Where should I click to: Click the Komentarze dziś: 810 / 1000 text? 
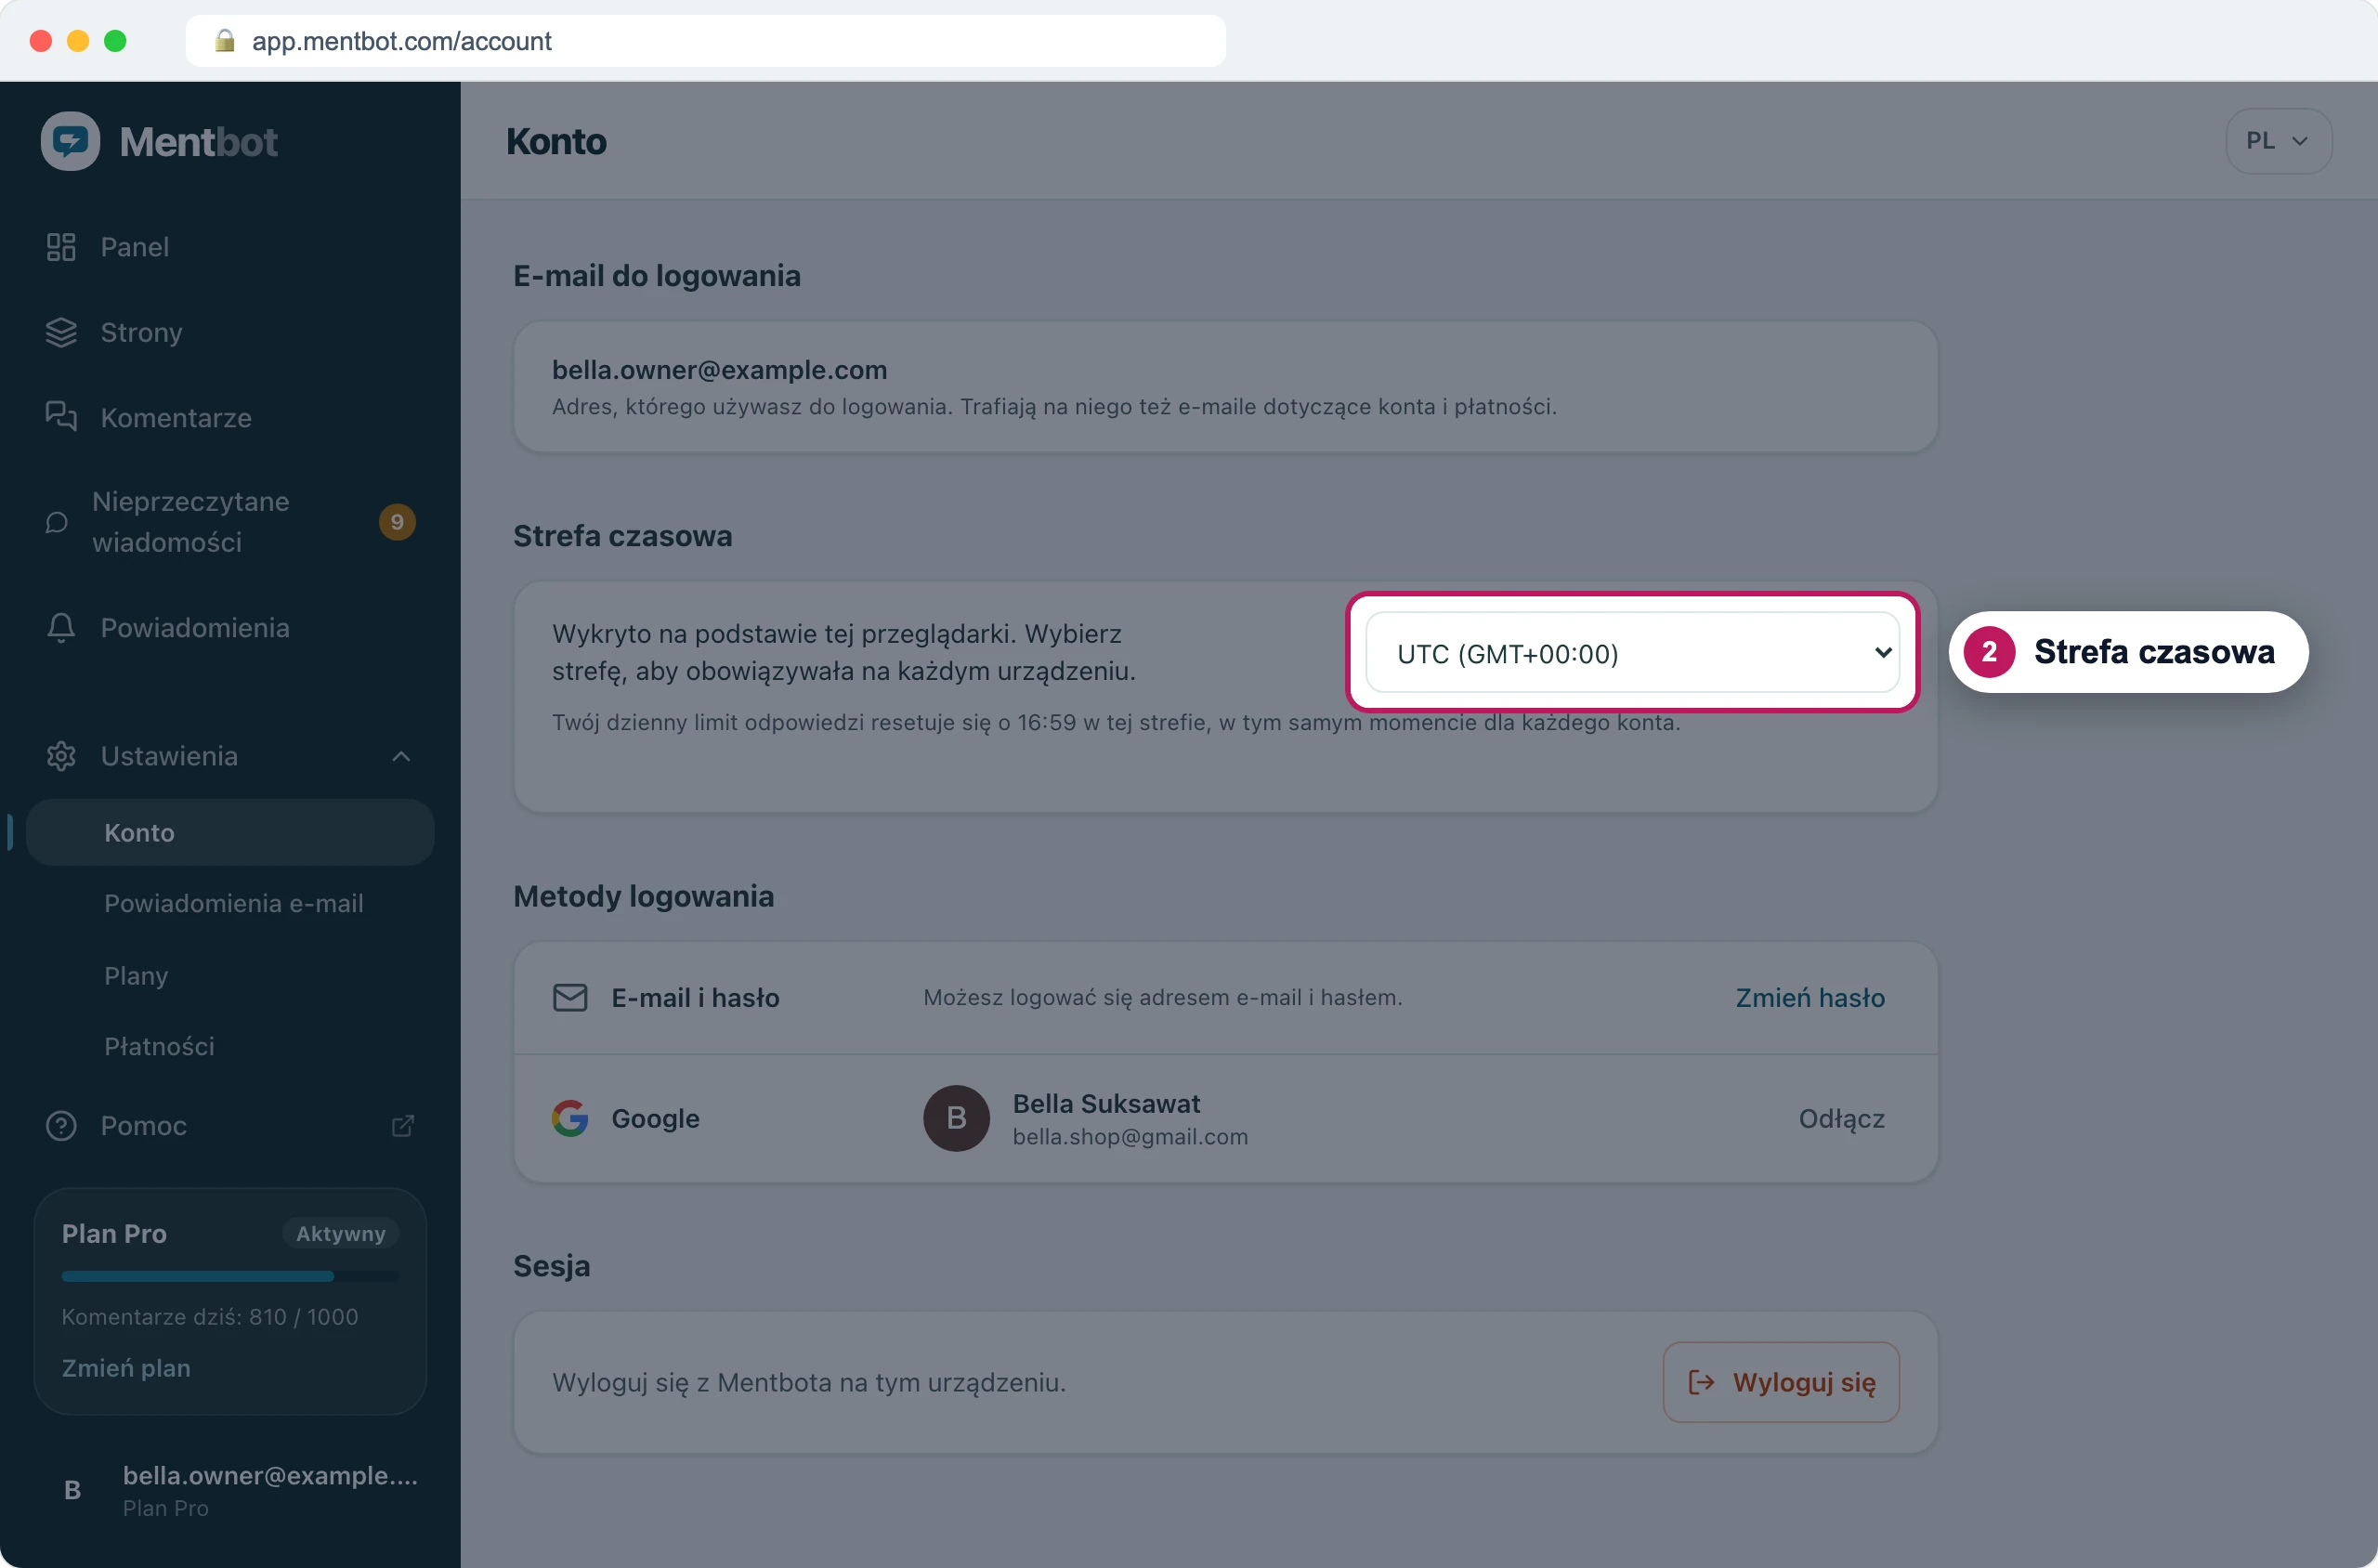click(210, 1316)
